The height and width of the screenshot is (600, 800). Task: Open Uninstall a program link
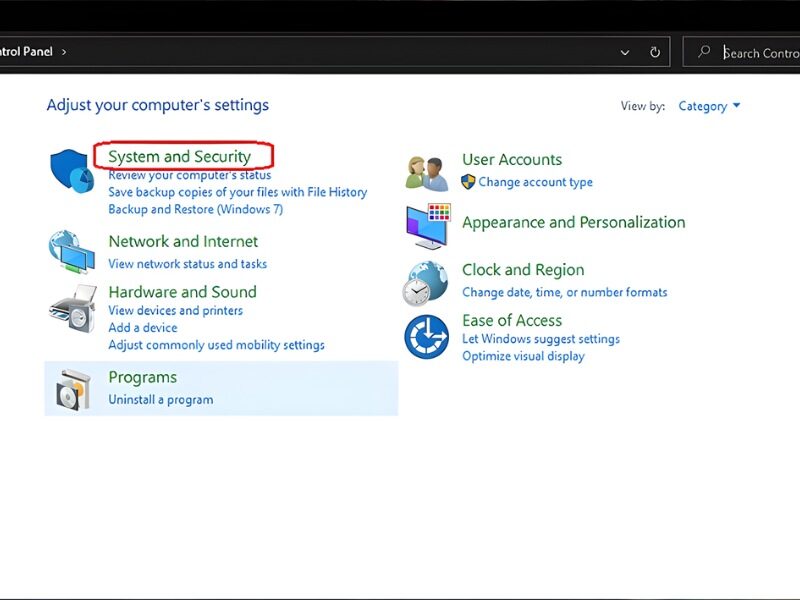coord(160,399)
